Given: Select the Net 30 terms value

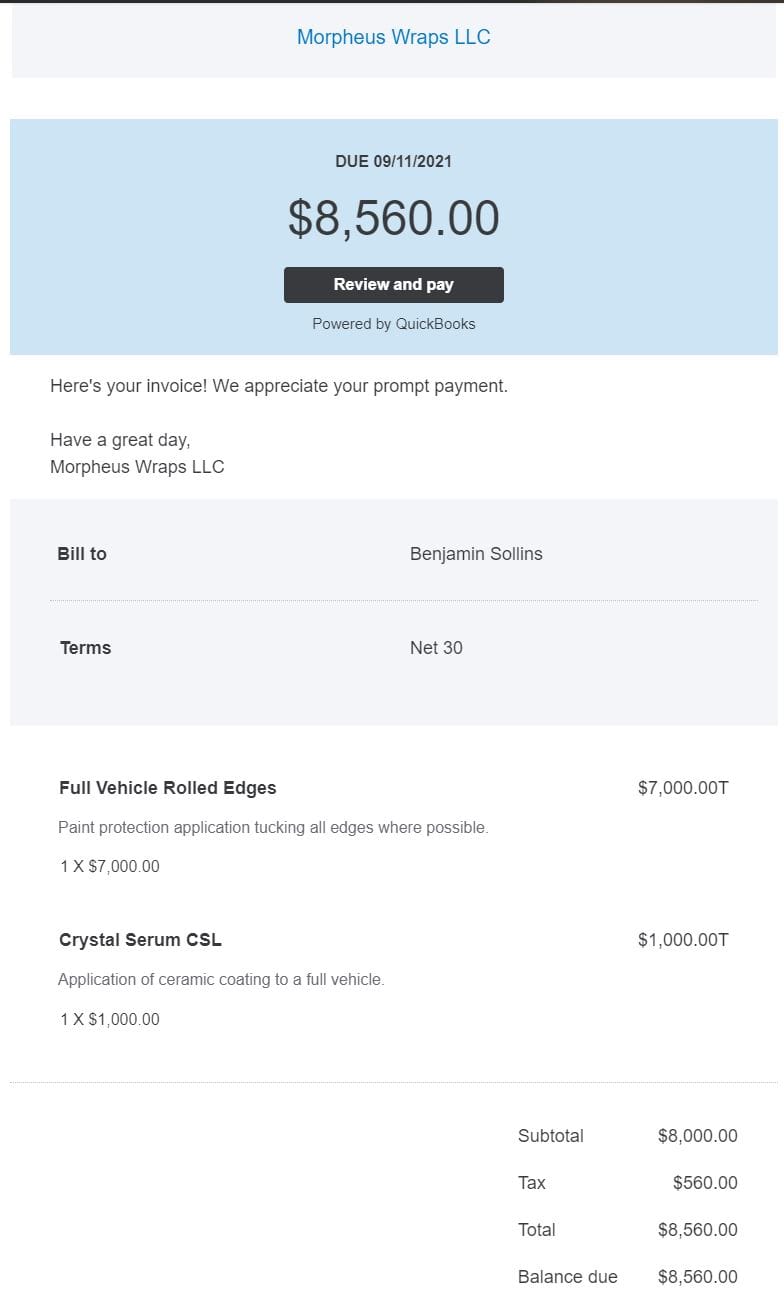Looking at the screenshot, I should (x=436, y=648).
